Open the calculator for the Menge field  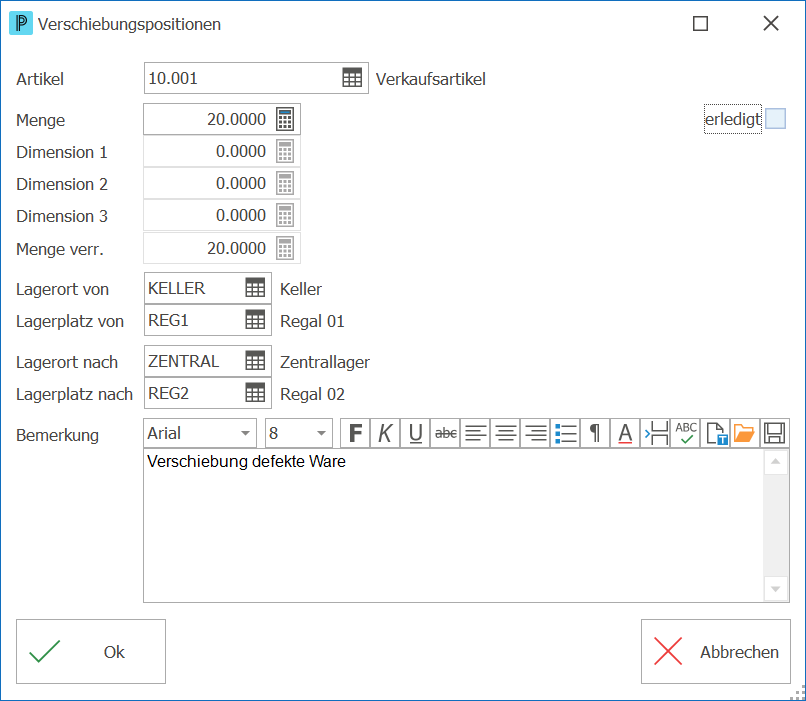pos(285,119)
